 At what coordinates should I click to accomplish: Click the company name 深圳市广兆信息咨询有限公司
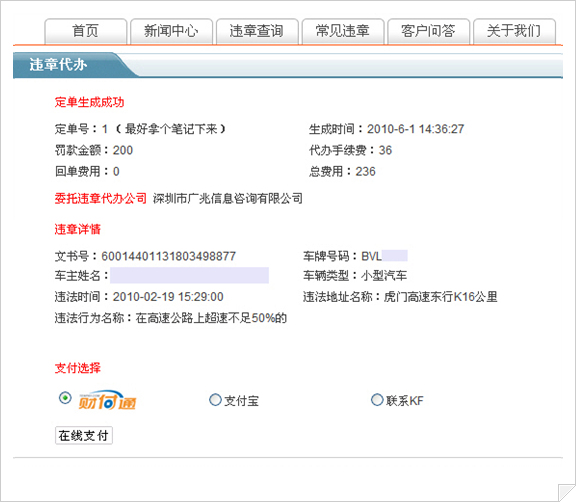(x=228, y=199)
